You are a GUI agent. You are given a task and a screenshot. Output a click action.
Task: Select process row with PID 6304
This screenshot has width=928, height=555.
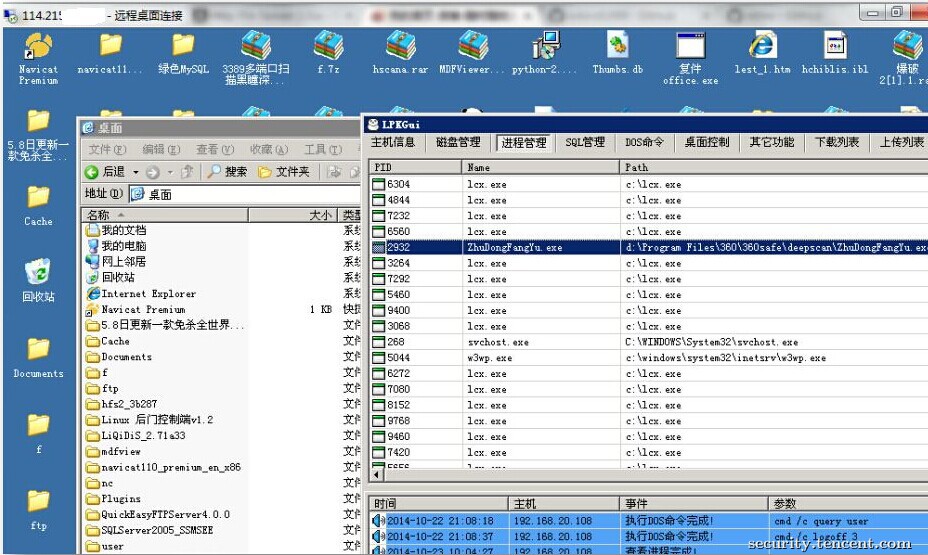click(x=649, y=184)
